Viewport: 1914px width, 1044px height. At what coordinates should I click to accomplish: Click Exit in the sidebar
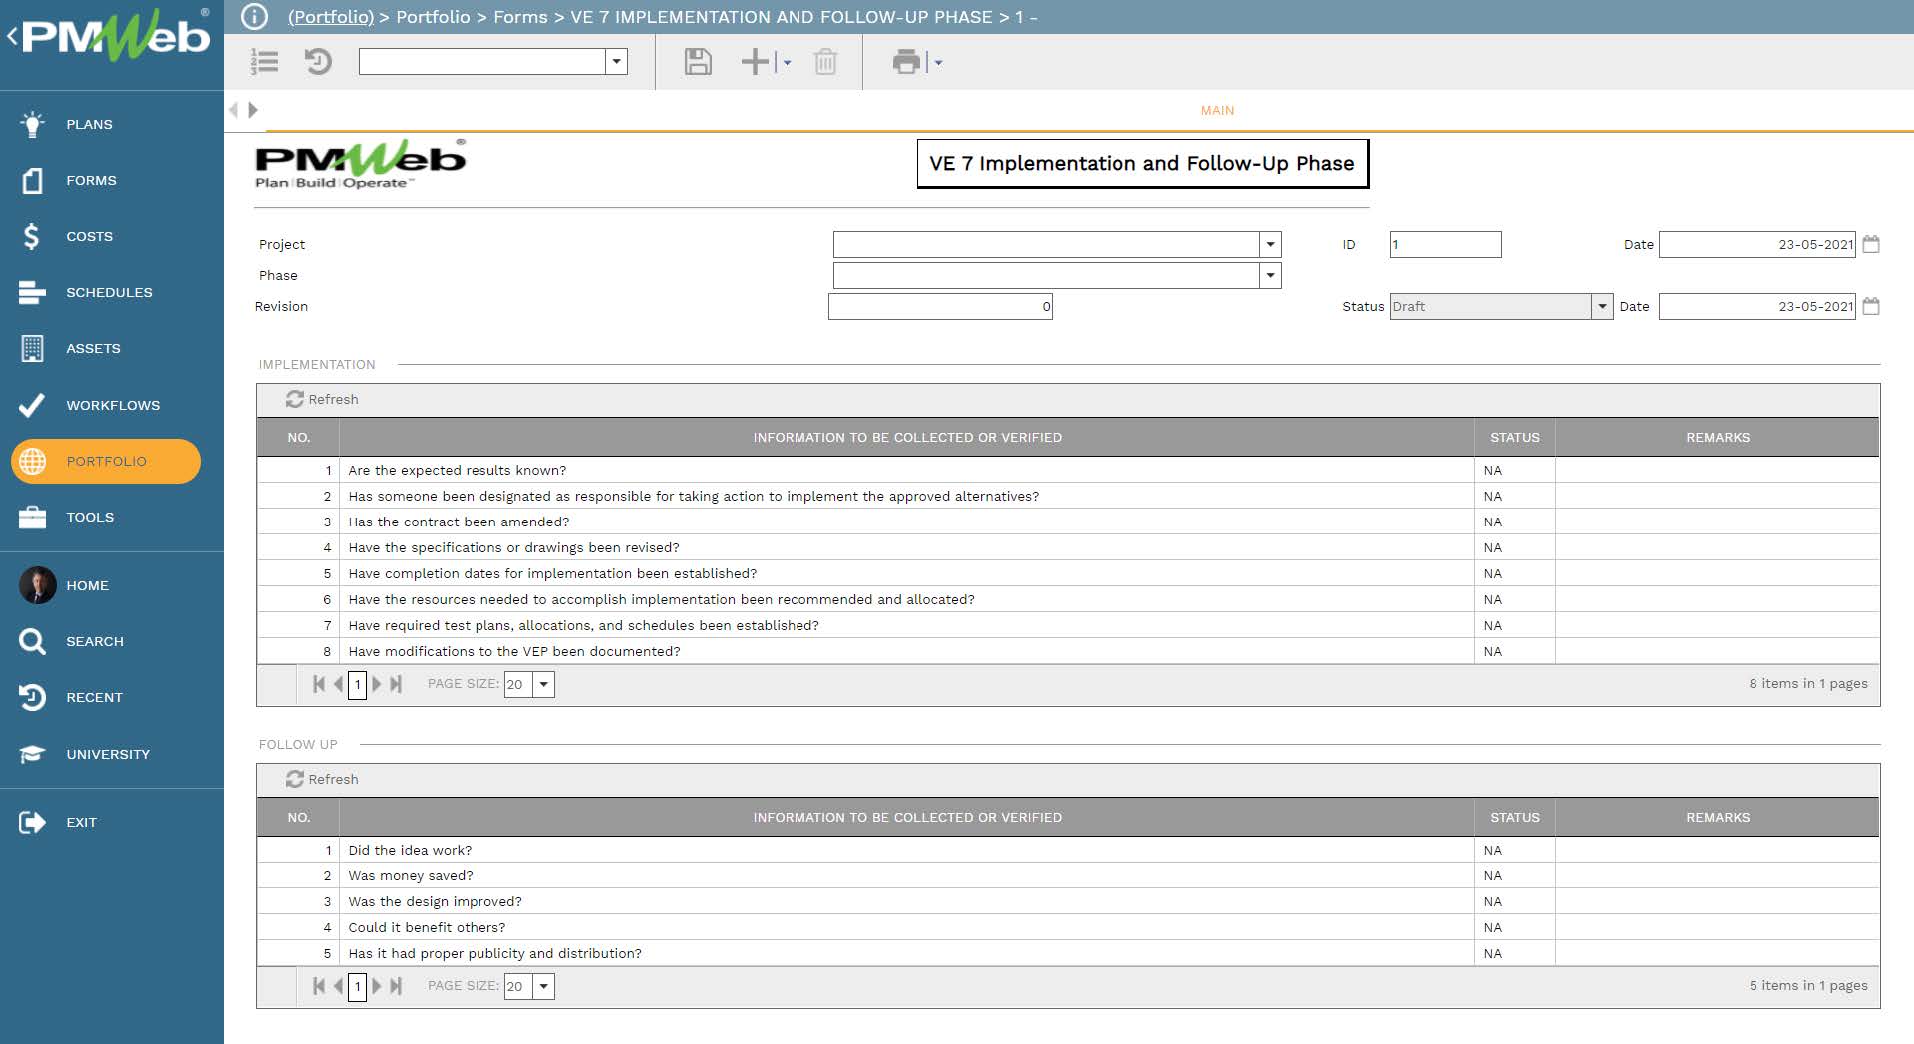tap(81, 822)
